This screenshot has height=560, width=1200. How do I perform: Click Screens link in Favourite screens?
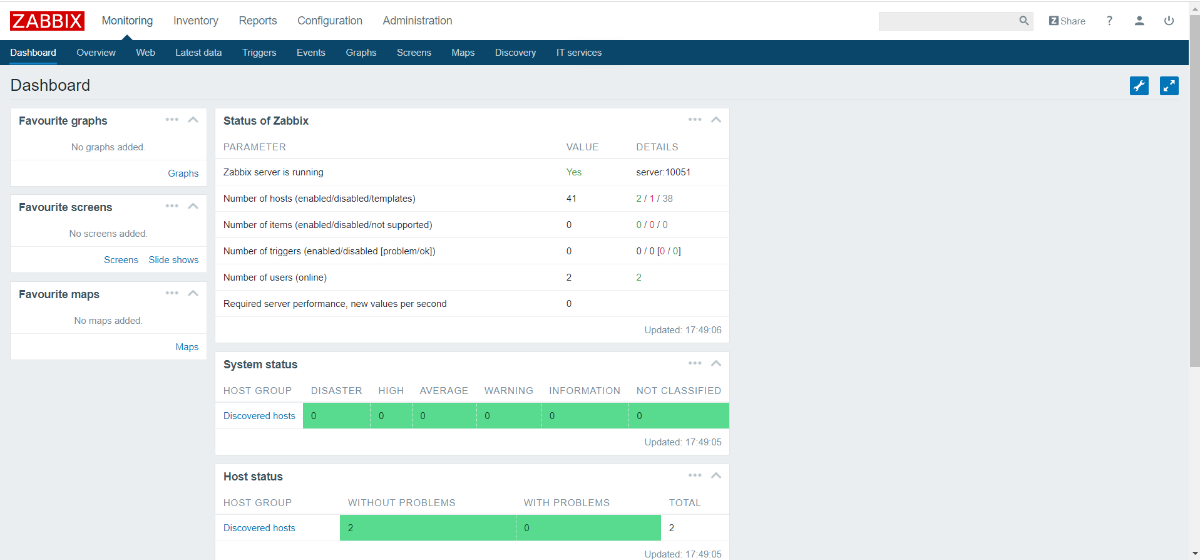[121, 260]
